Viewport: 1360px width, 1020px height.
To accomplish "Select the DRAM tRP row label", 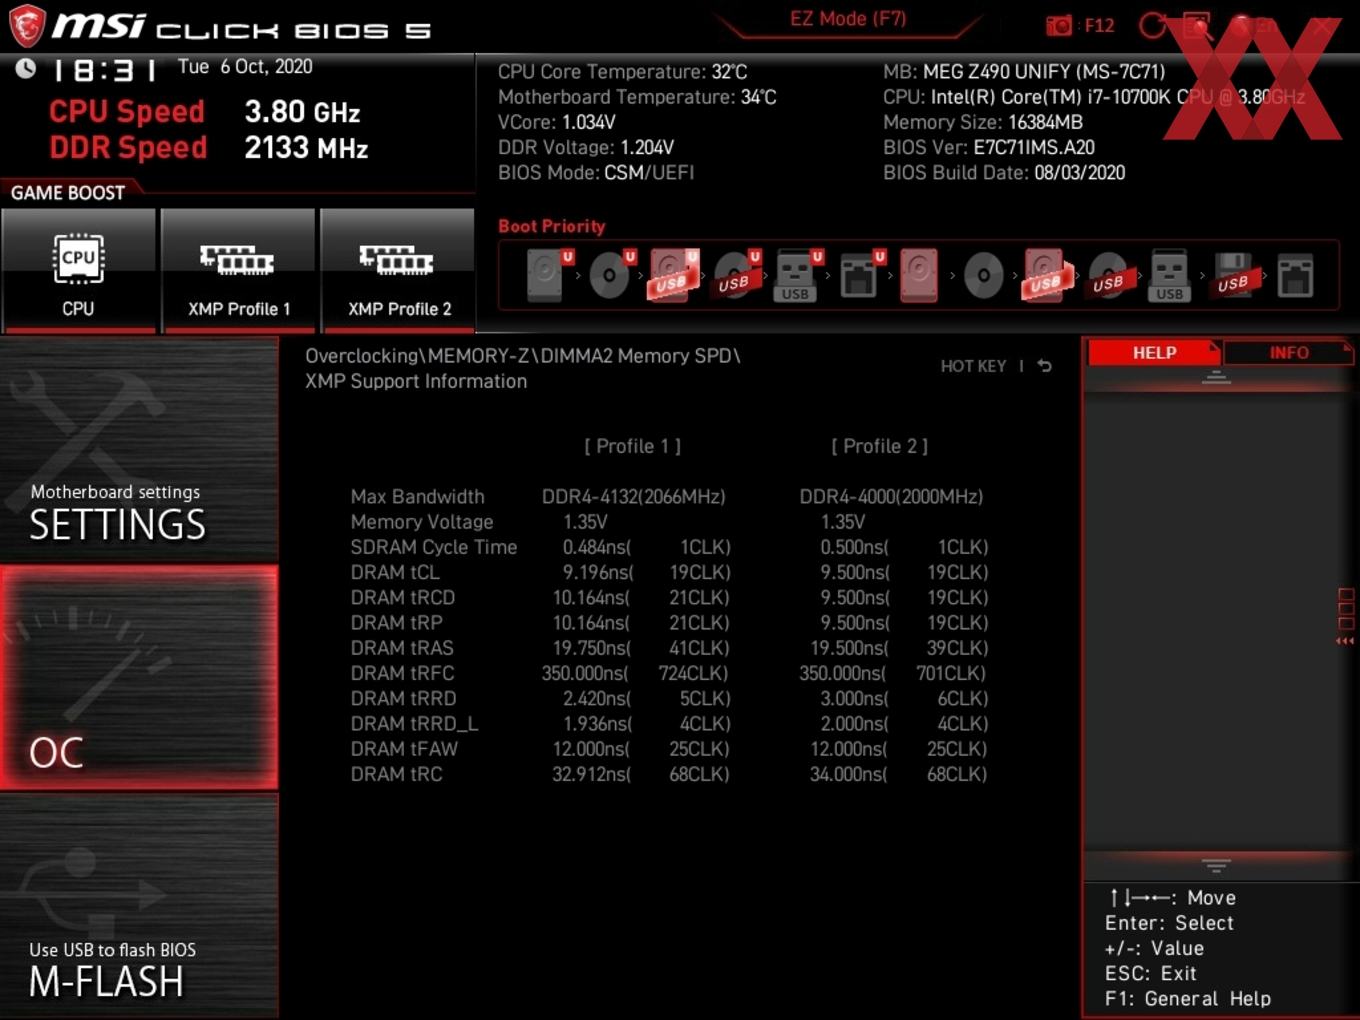I will [x=396, y=622].
